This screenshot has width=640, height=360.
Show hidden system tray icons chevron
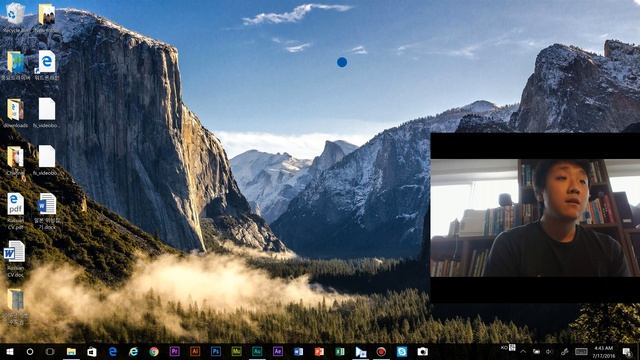pos(523,351)
